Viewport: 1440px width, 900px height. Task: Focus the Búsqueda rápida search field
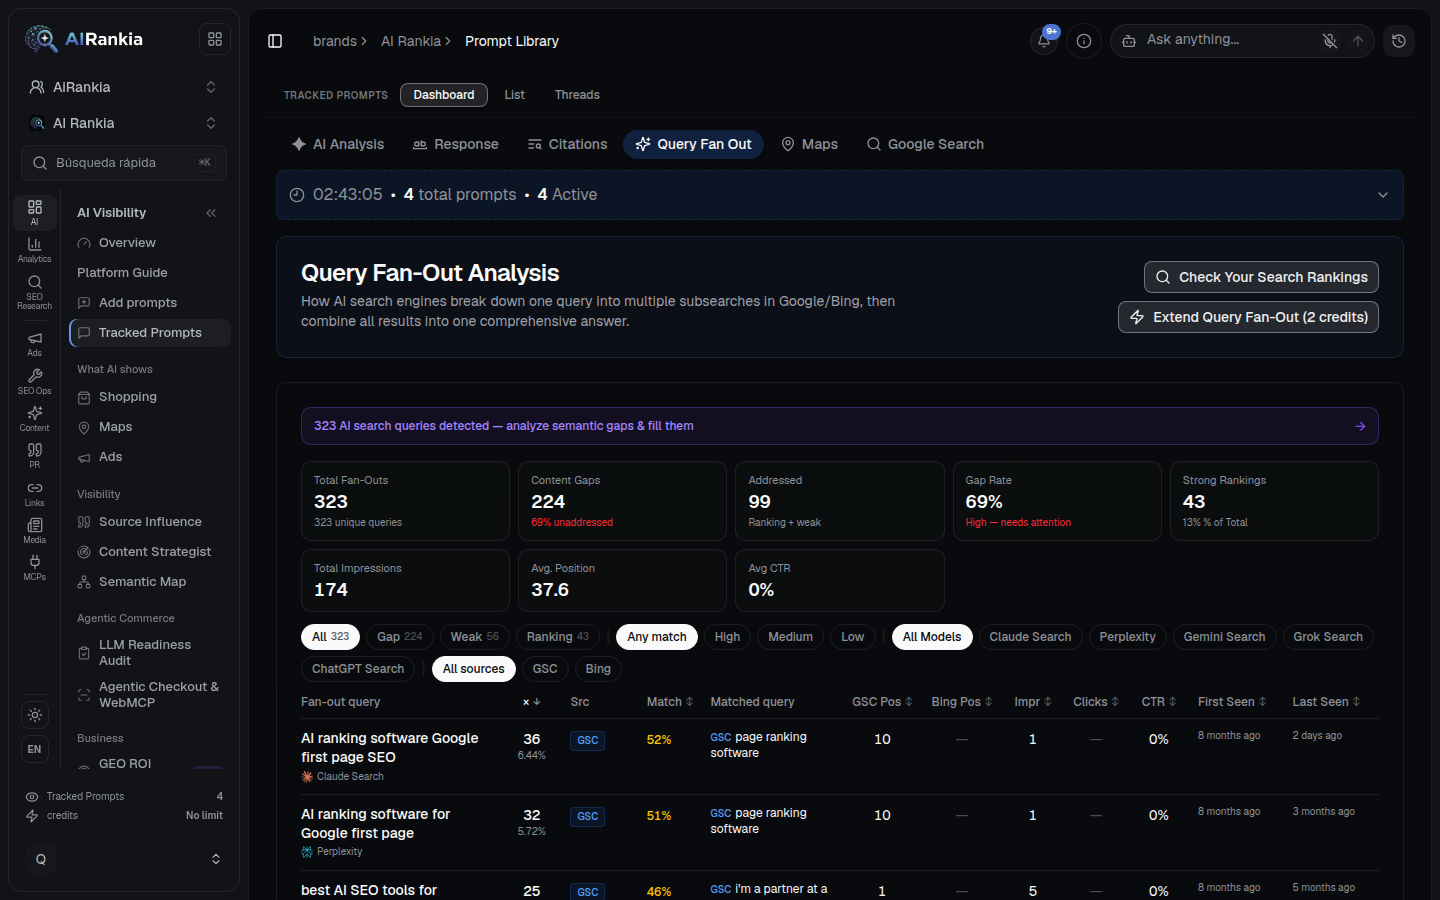click(124, 163)
